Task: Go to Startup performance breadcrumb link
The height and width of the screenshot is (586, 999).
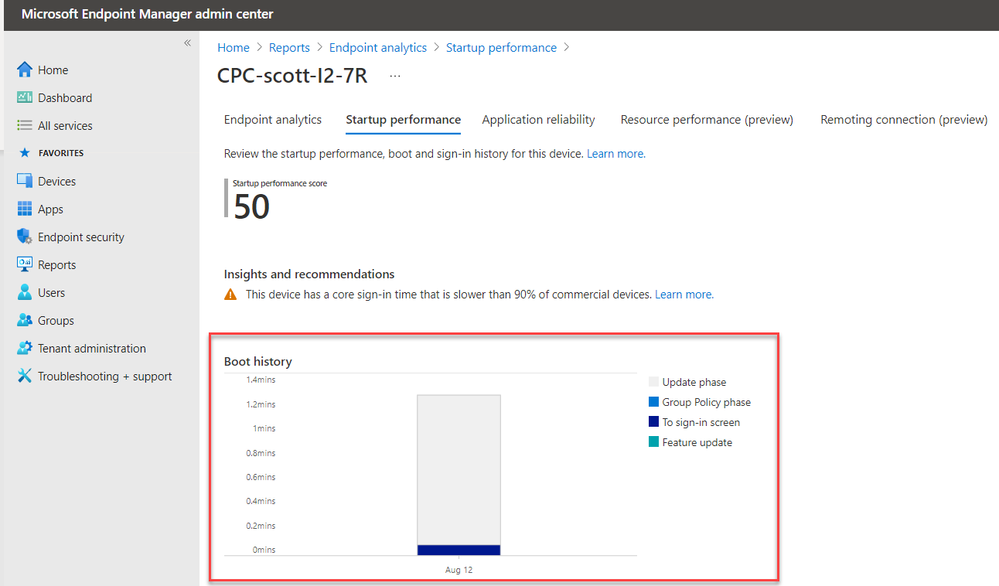Action: (x=501, y=48)
